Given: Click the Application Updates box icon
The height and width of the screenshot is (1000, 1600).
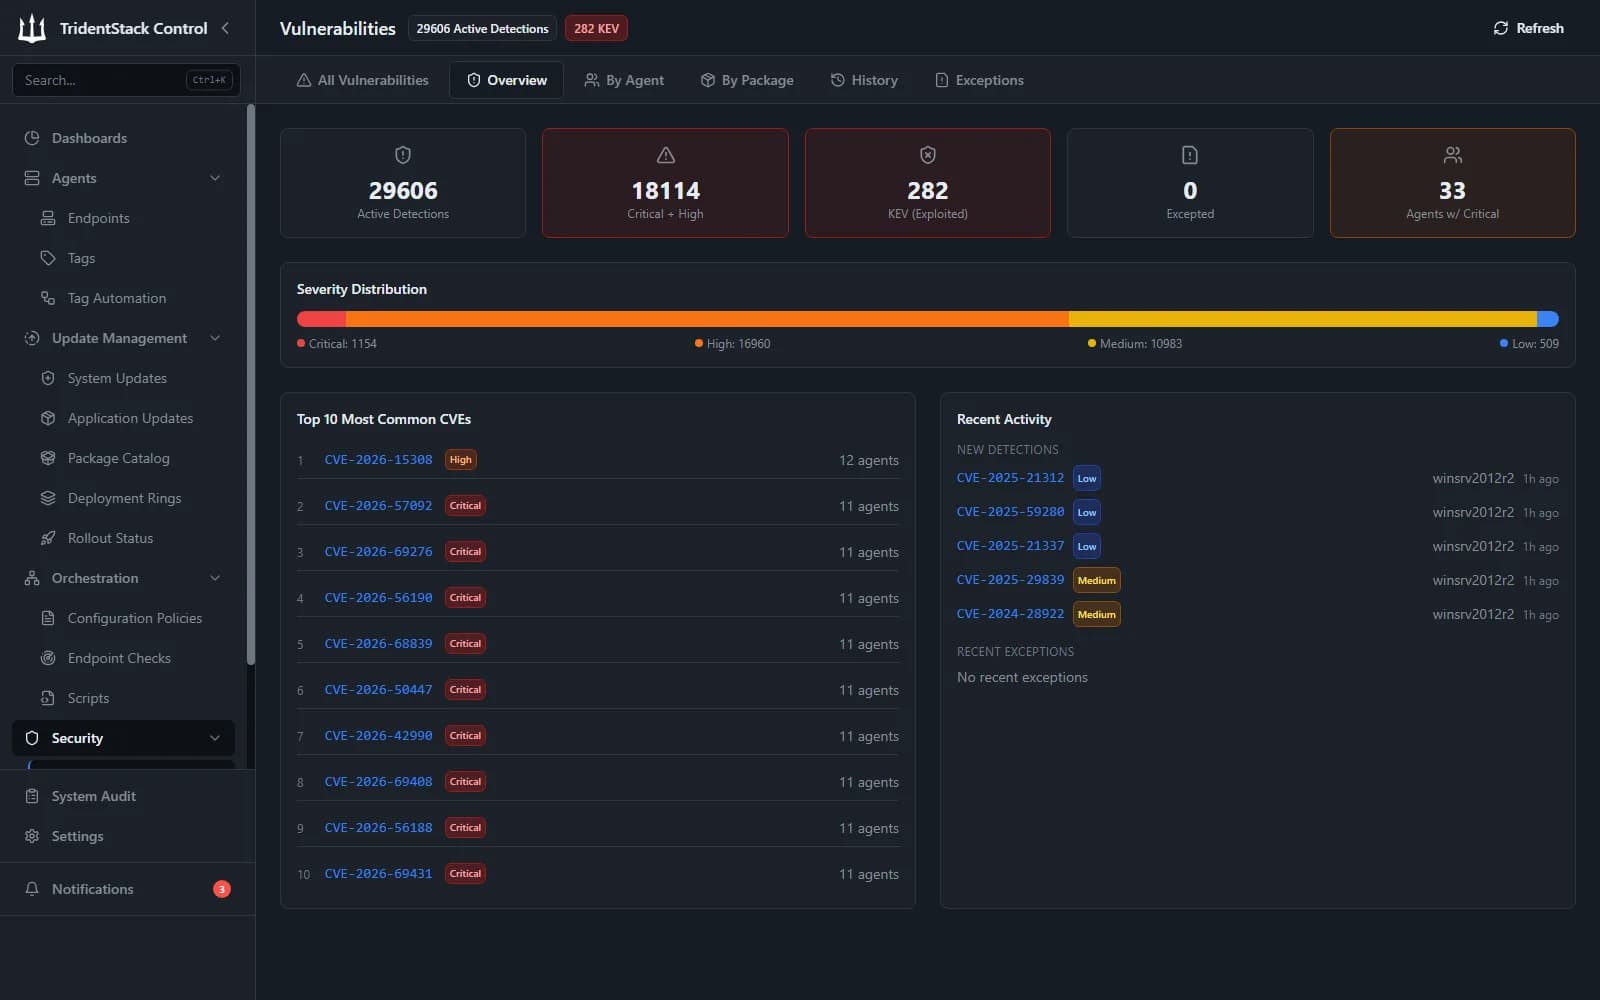Looking at the screenshot, I should point(47,418).
